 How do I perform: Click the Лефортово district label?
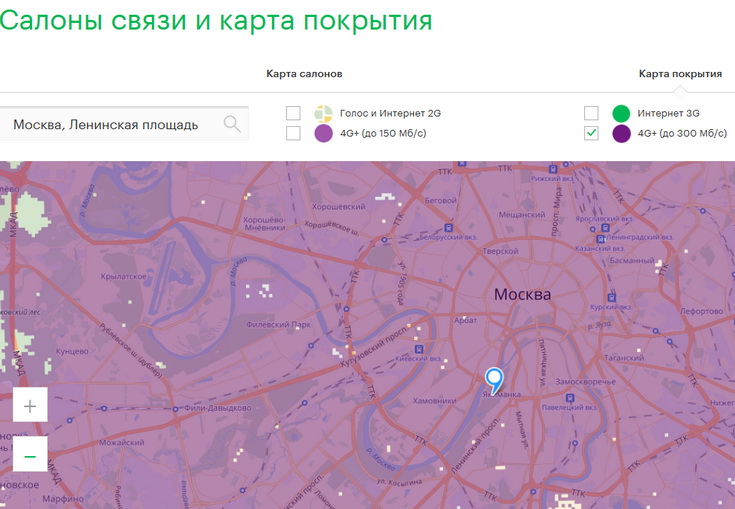[x=701, y=311]
